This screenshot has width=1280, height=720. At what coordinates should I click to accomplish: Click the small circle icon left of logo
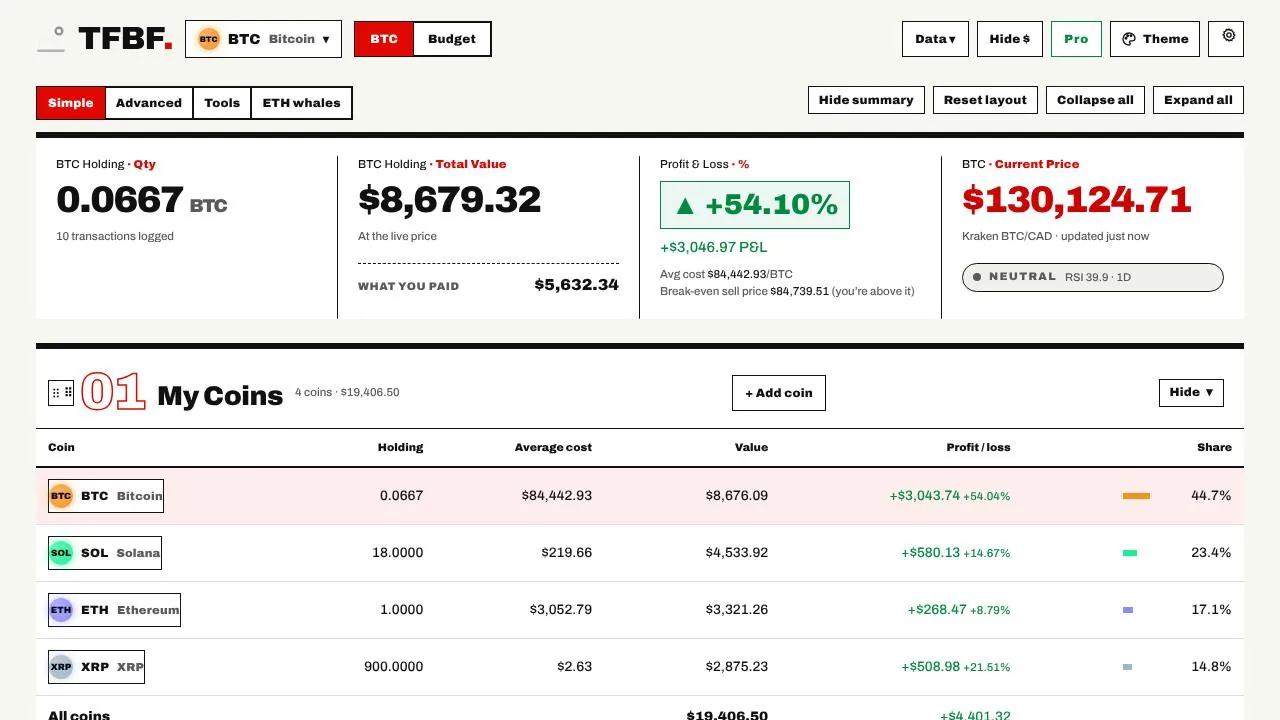point(59,31)
